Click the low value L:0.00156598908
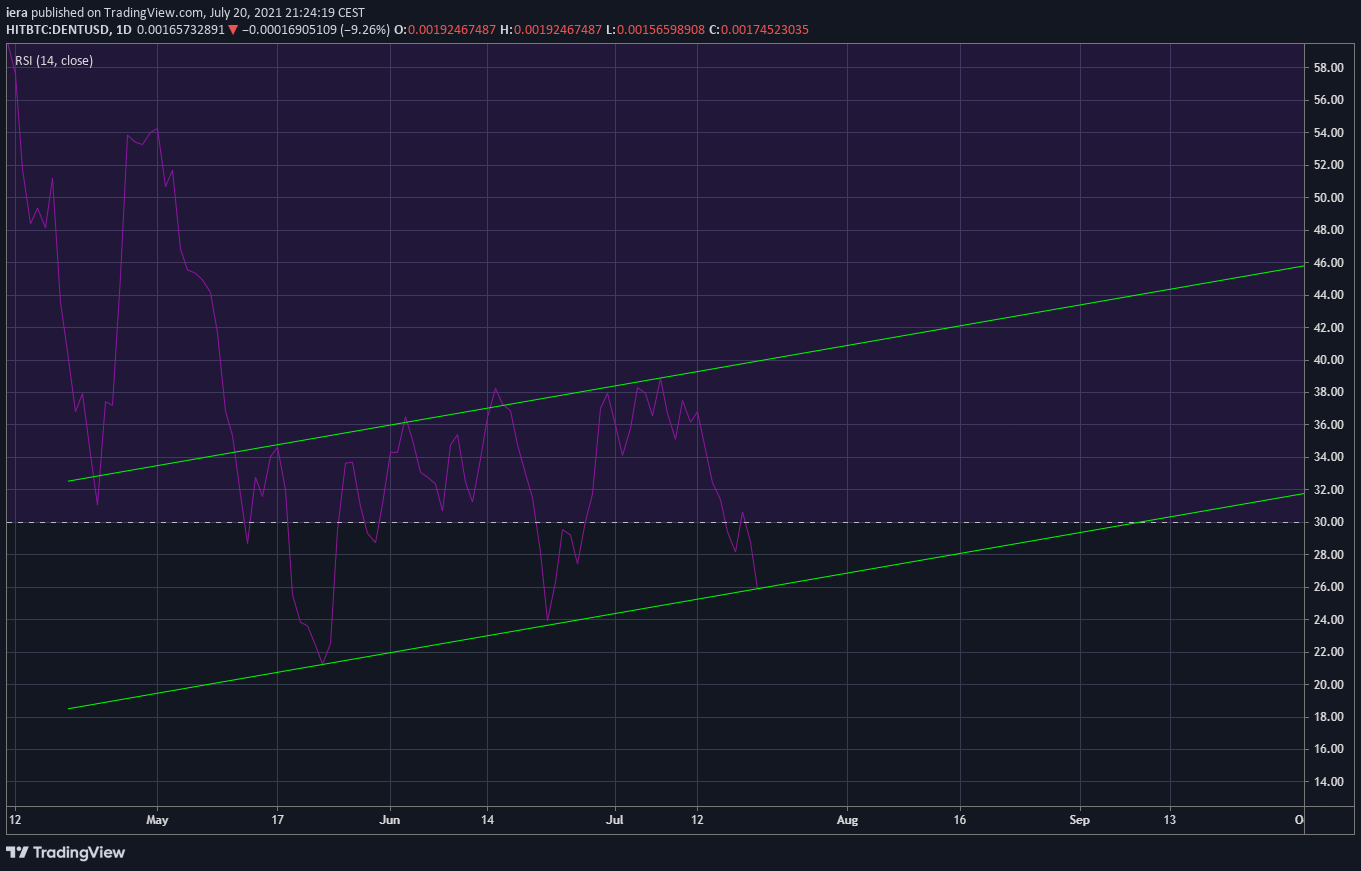1361x871 pixels. [x=655, y=30]
